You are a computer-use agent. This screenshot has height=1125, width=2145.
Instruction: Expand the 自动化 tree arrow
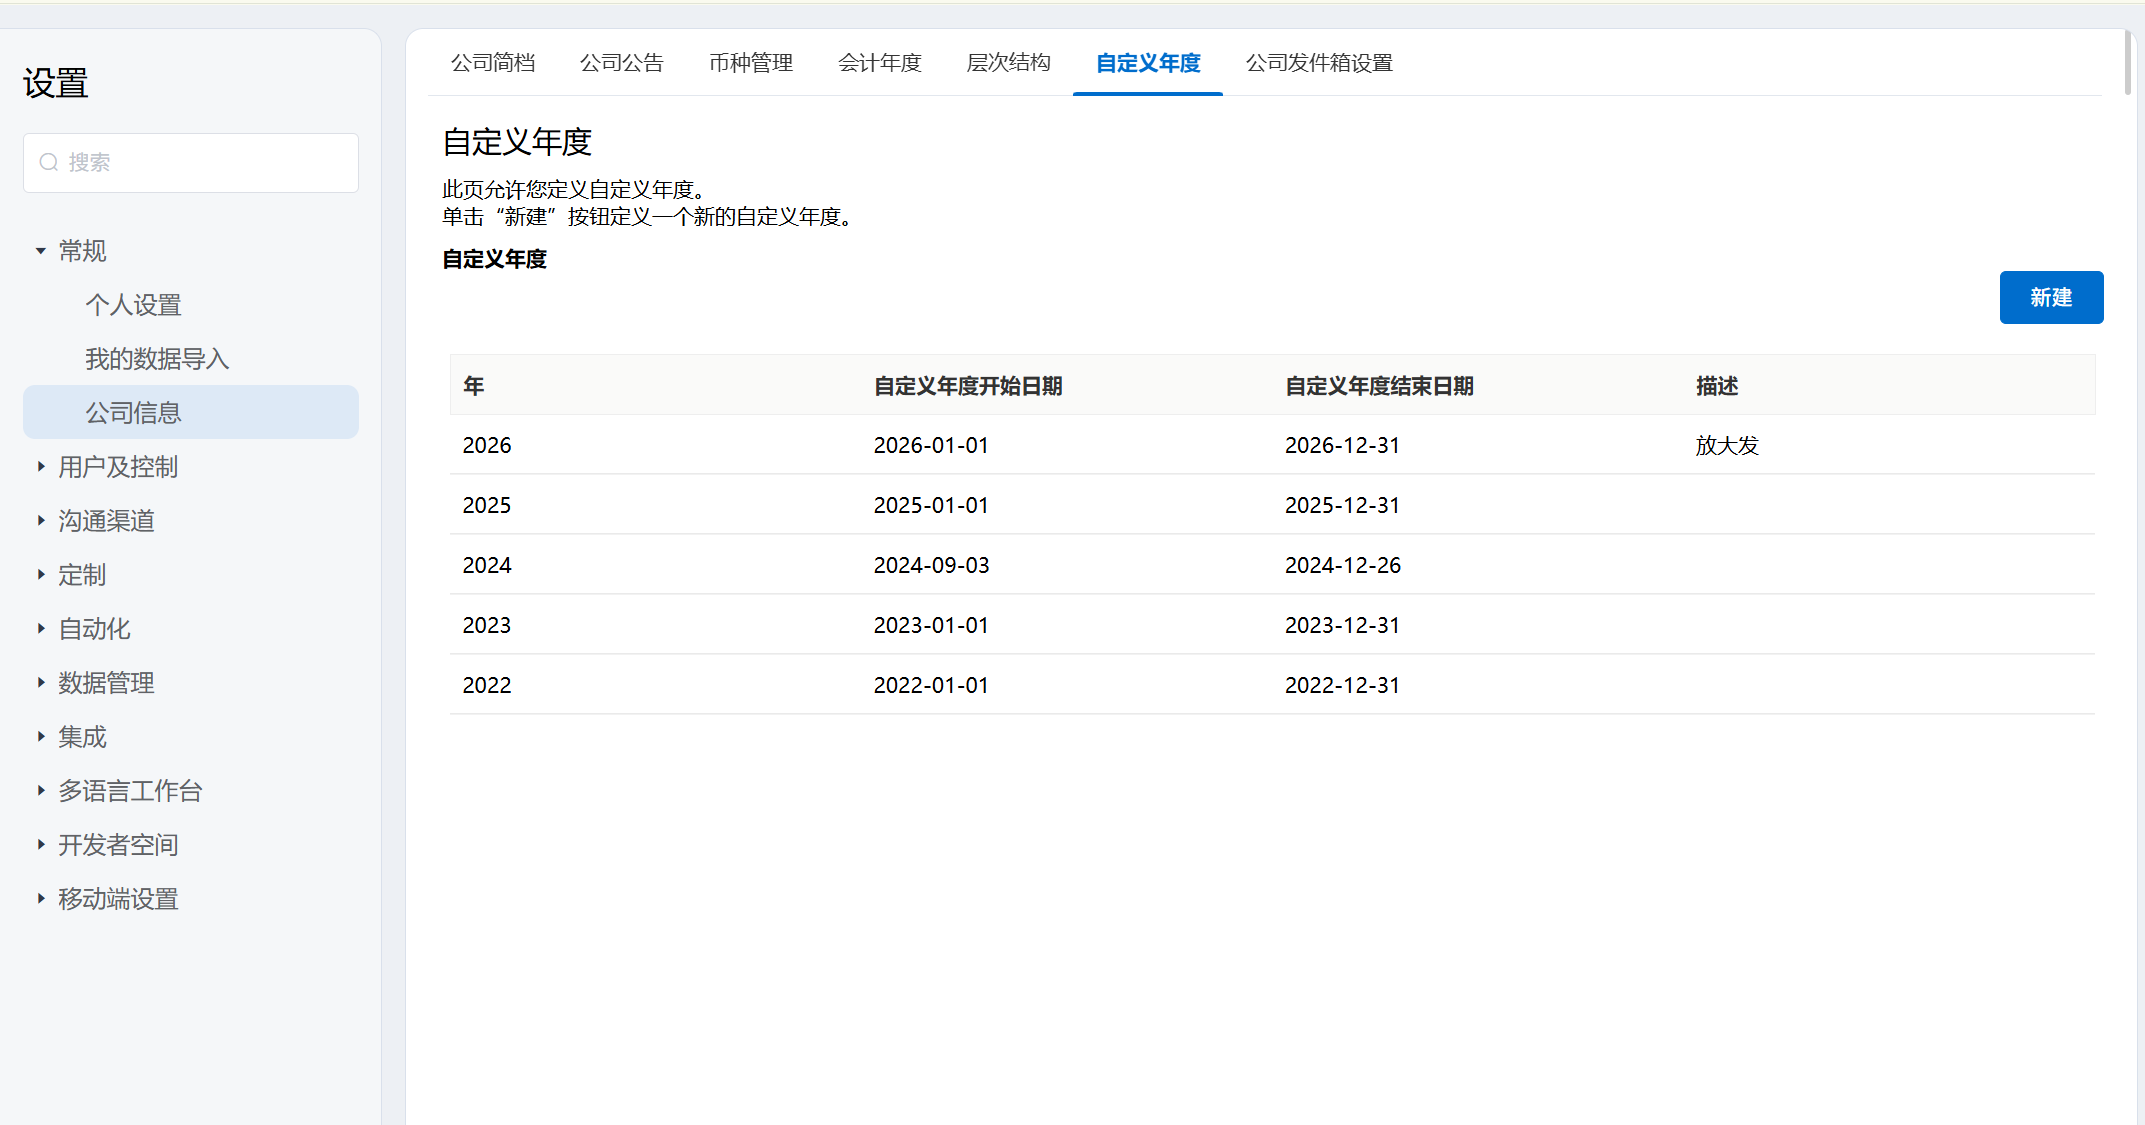[x=41, y=629]
